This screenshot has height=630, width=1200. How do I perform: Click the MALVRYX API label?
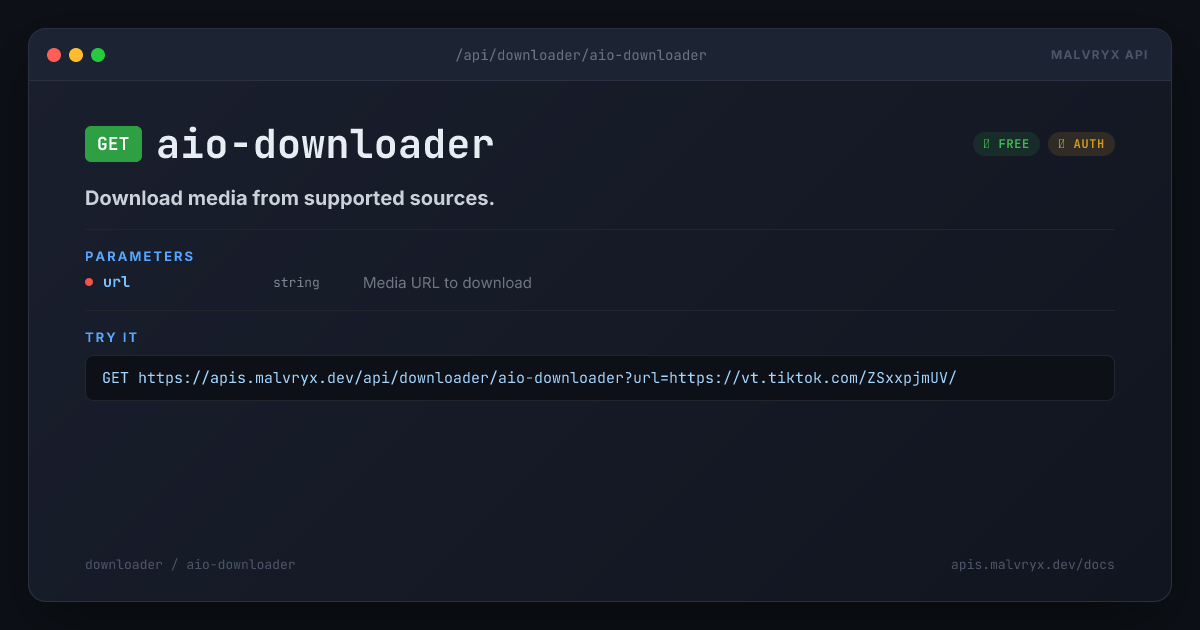1099,55
